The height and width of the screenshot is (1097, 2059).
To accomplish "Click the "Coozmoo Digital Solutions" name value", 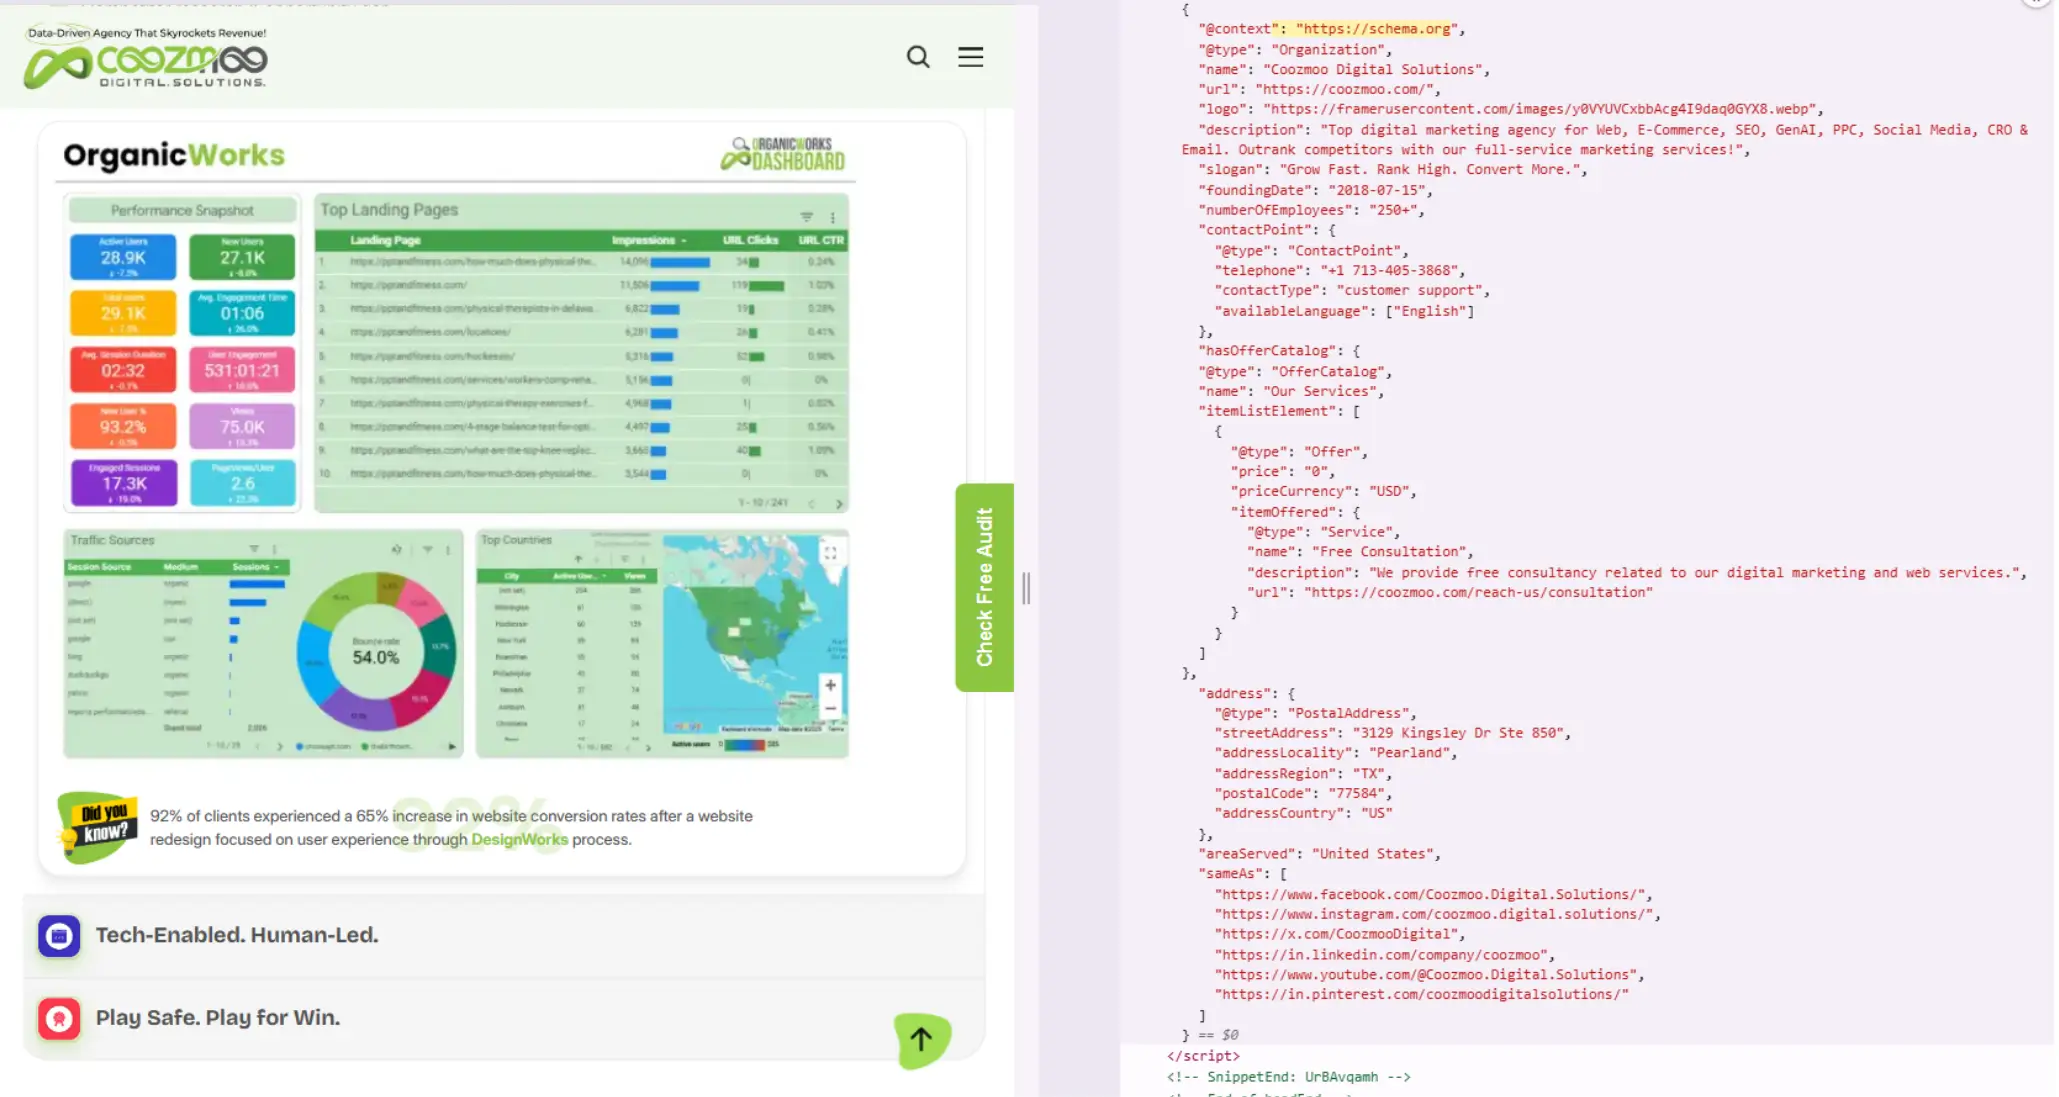I will click(1375, 69).
